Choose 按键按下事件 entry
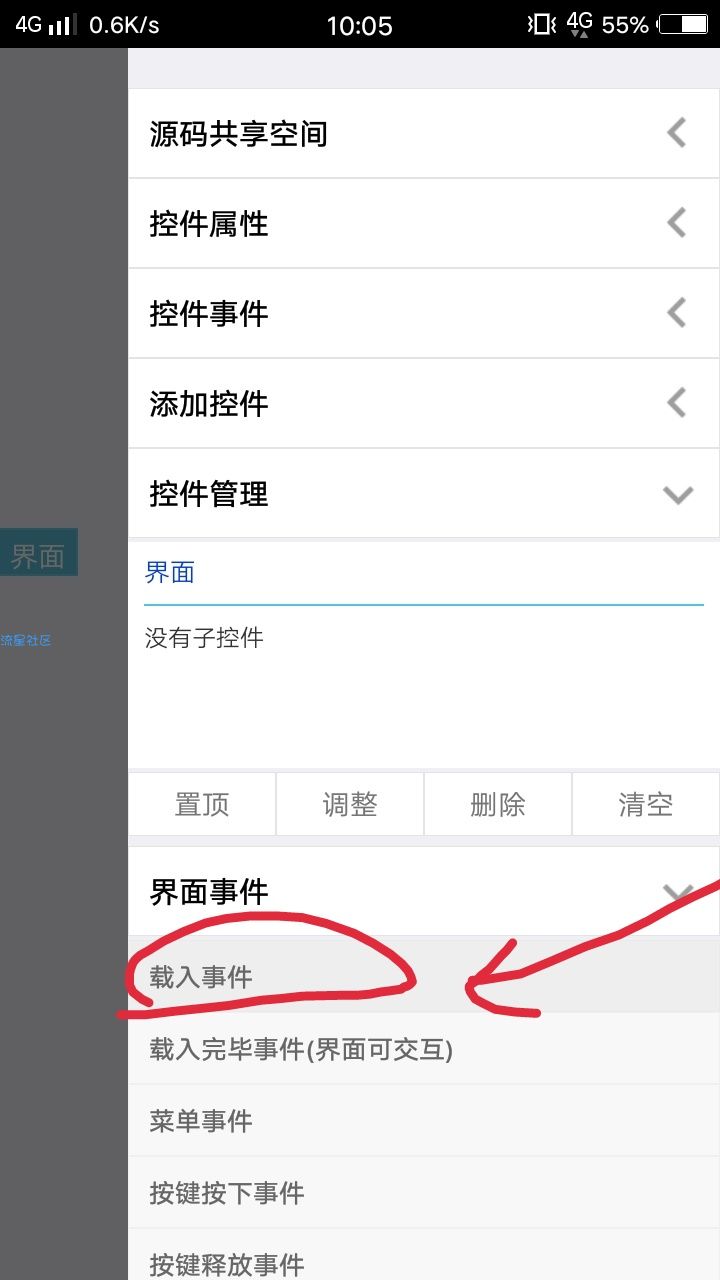720x1280 pixels. click(x=424, y=1193)
